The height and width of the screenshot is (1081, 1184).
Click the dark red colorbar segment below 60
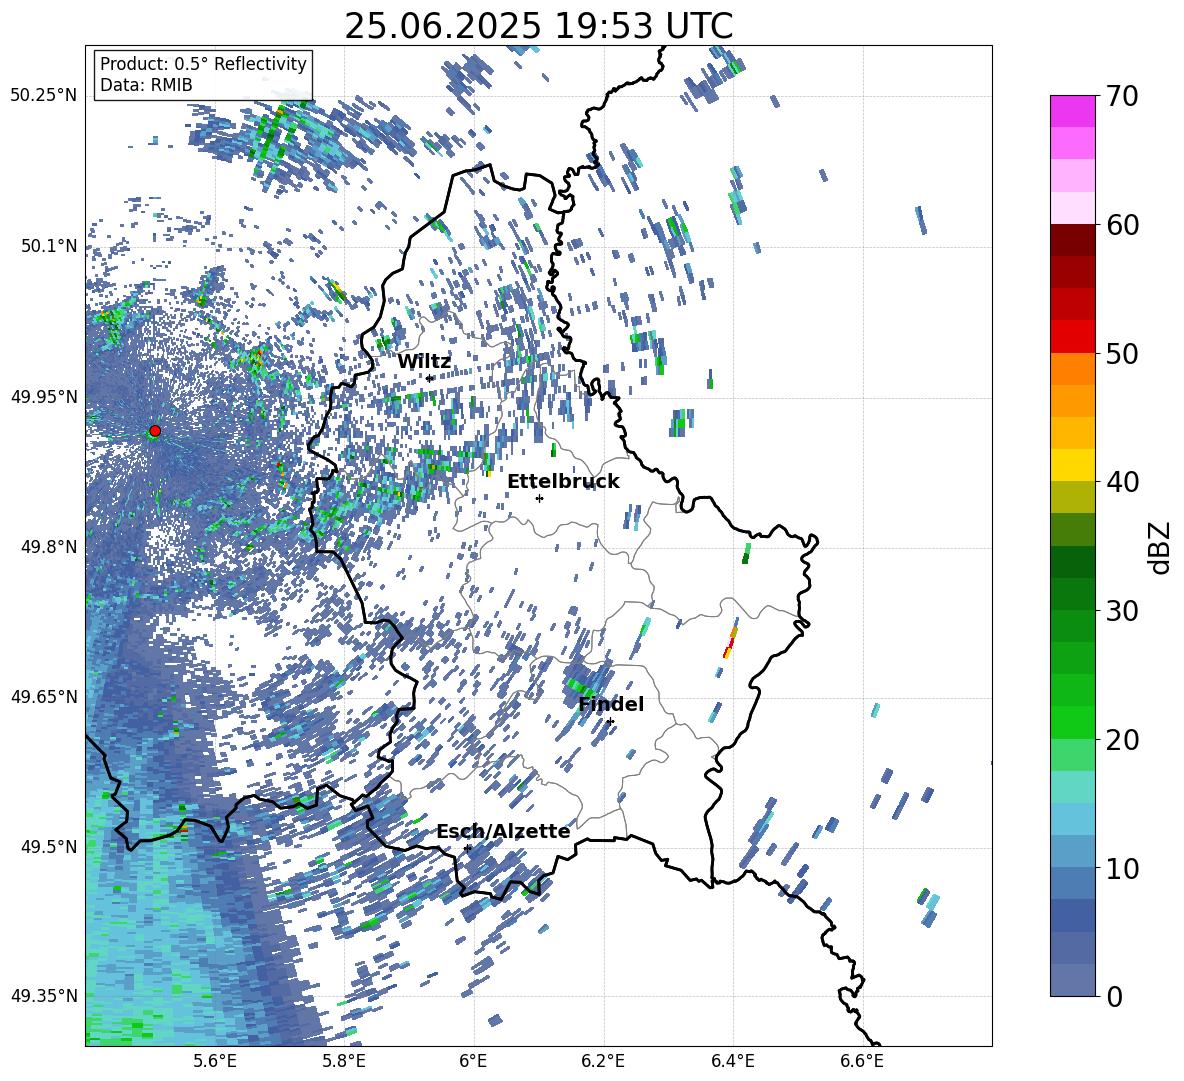1072,239
